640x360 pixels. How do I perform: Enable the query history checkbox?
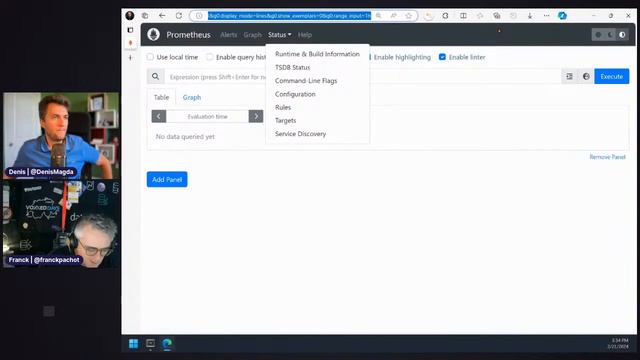(209, 57)
